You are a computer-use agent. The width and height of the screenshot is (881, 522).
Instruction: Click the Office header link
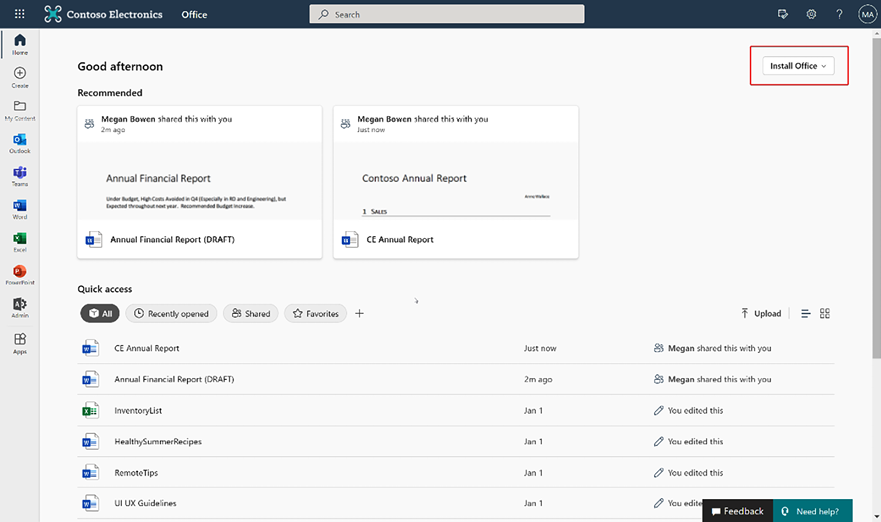pos(194,15)
